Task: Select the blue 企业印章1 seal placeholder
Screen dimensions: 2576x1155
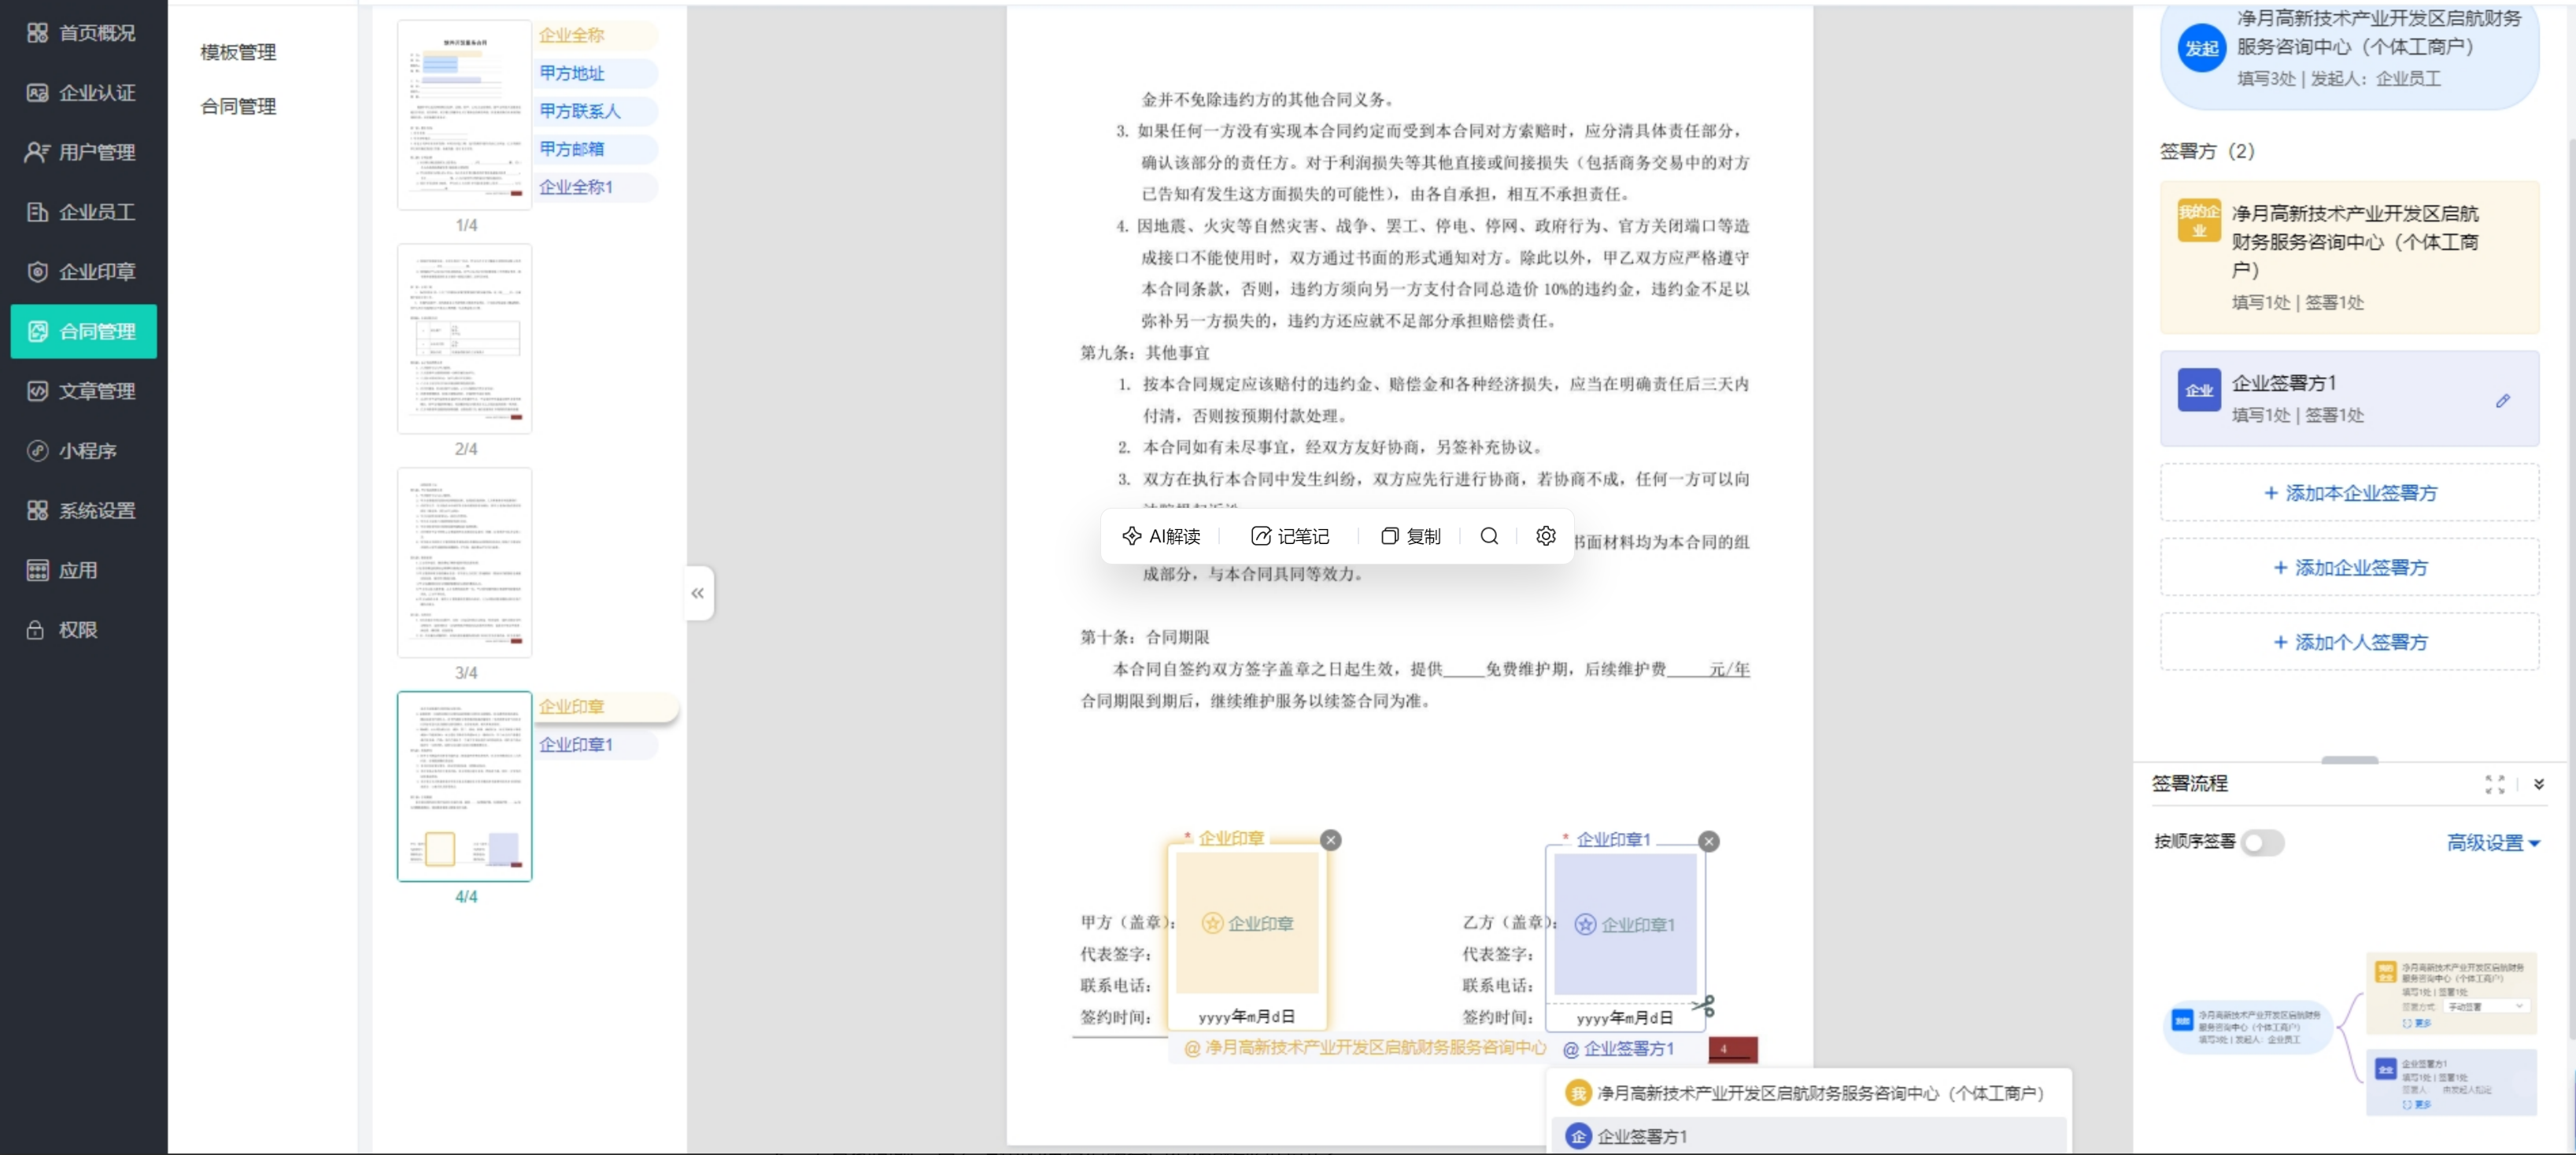Action: (x=1625, y=924)
